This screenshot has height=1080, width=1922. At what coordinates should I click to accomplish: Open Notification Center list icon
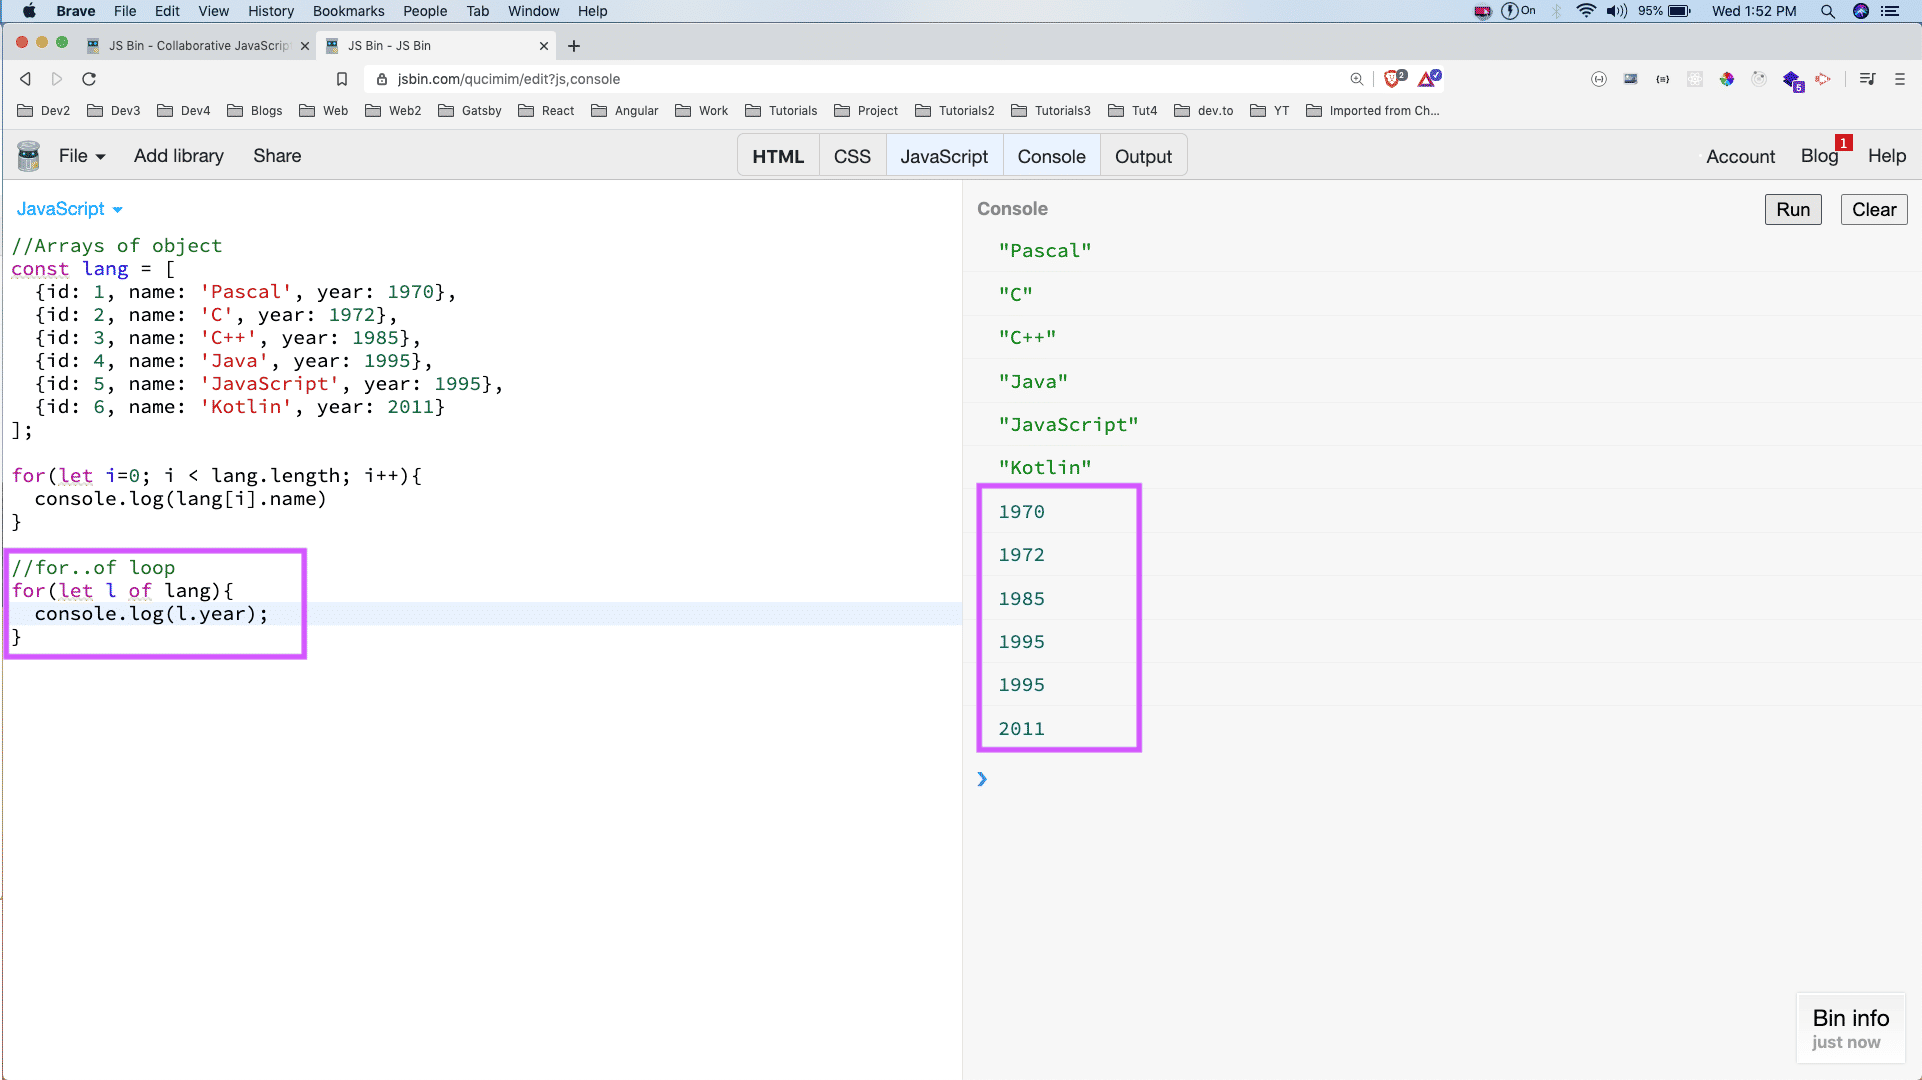point(1890,11)
